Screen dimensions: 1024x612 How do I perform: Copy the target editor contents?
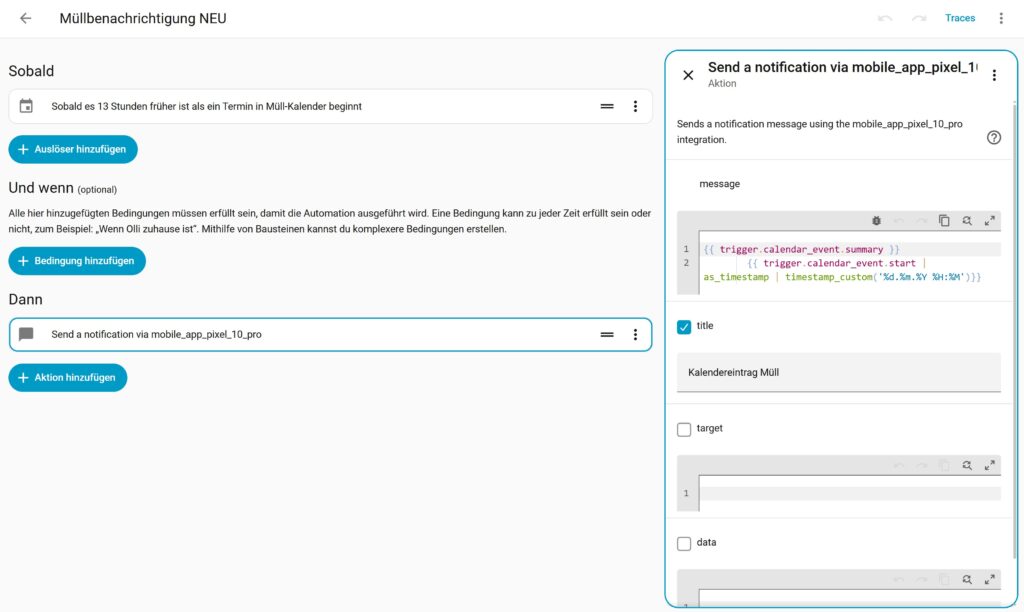[x=944, y=465]
